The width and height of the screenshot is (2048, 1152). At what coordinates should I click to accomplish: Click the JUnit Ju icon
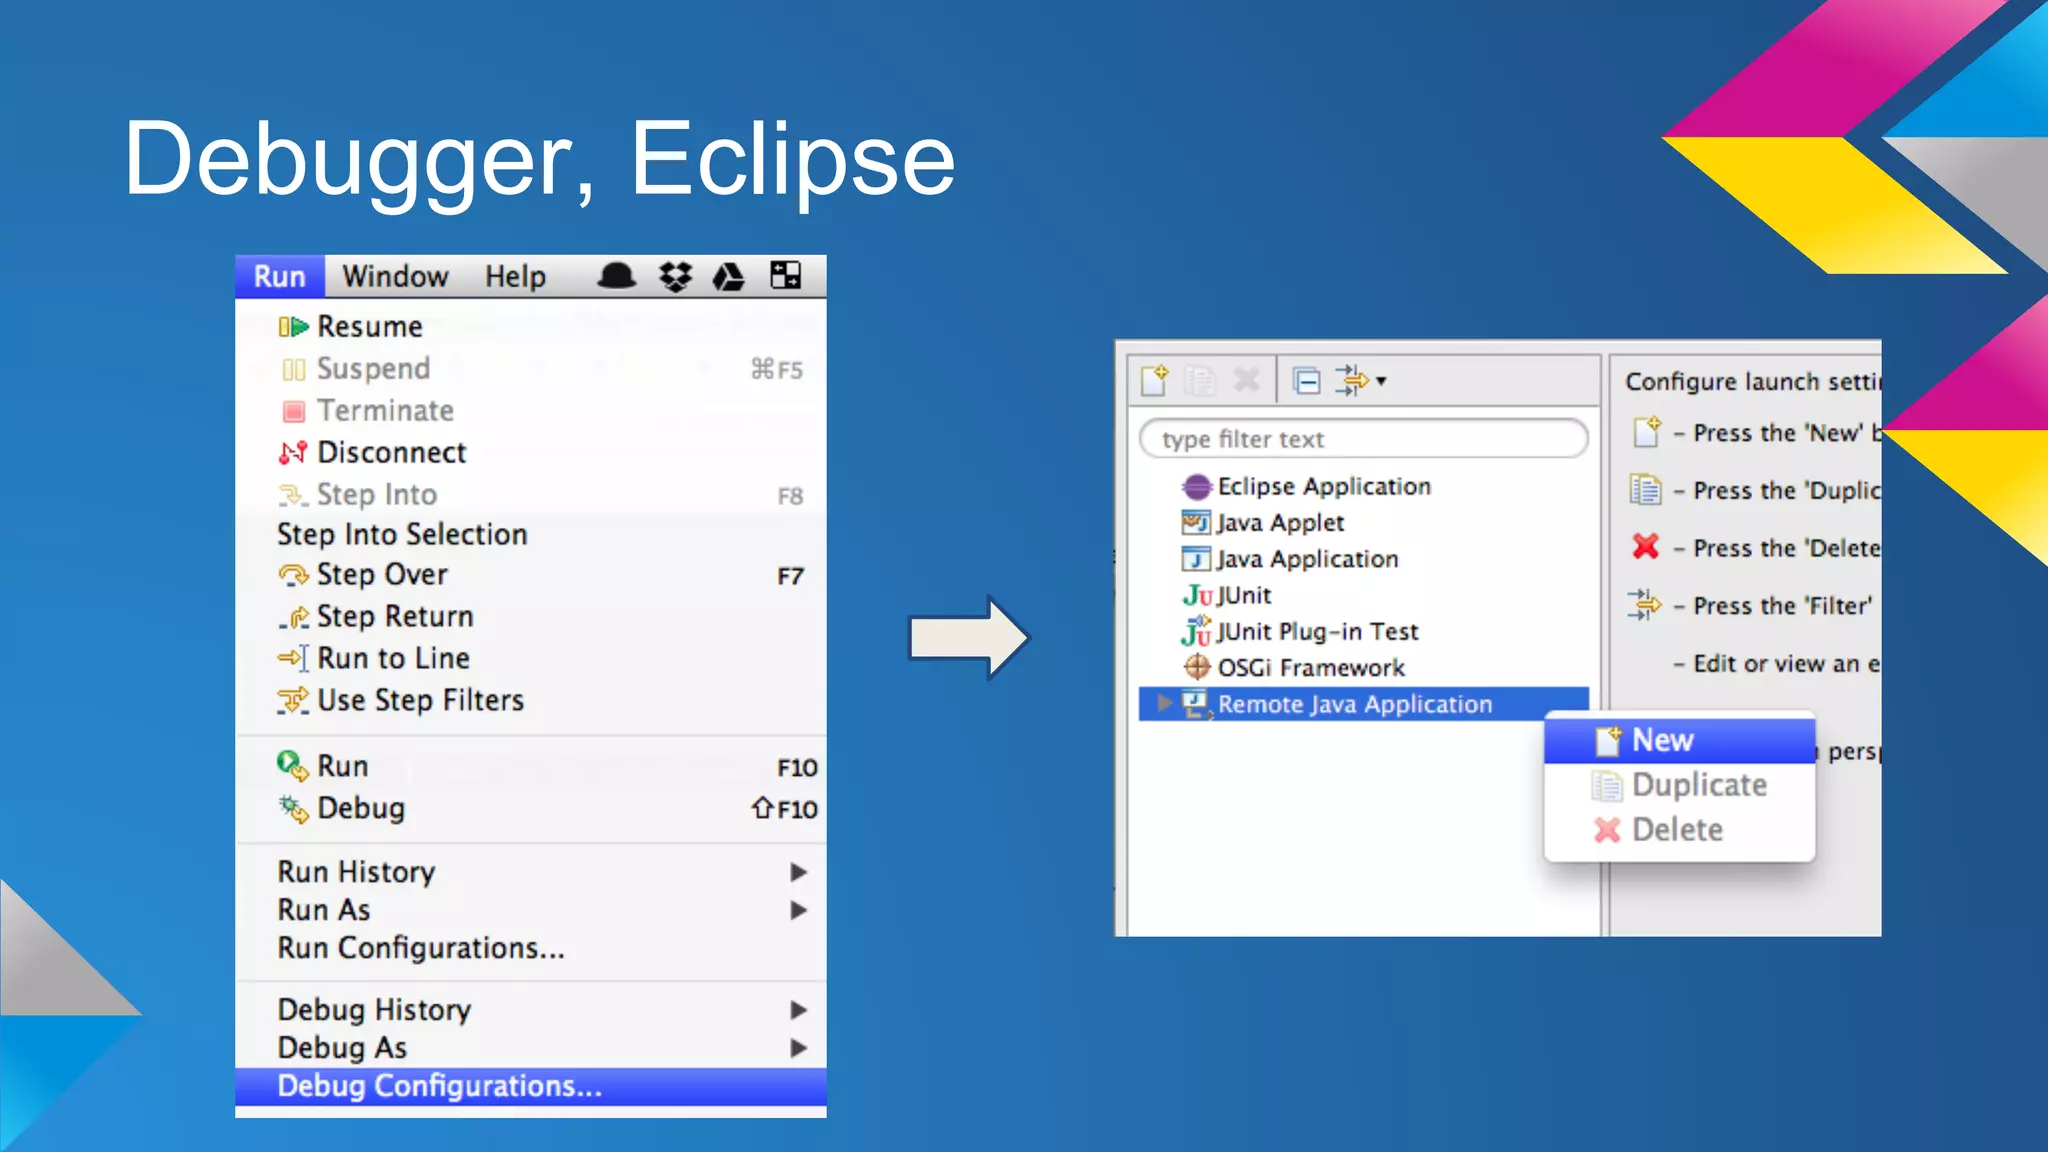point(1198,596)
